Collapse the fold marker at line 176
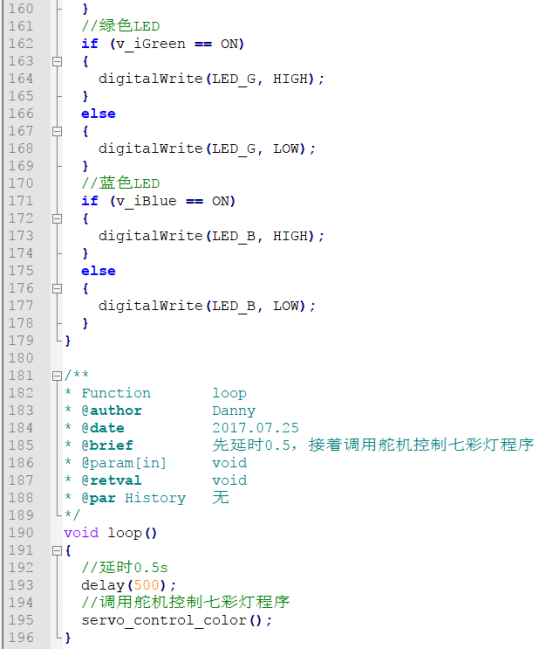The image size is (554, 649). (57, 288)
